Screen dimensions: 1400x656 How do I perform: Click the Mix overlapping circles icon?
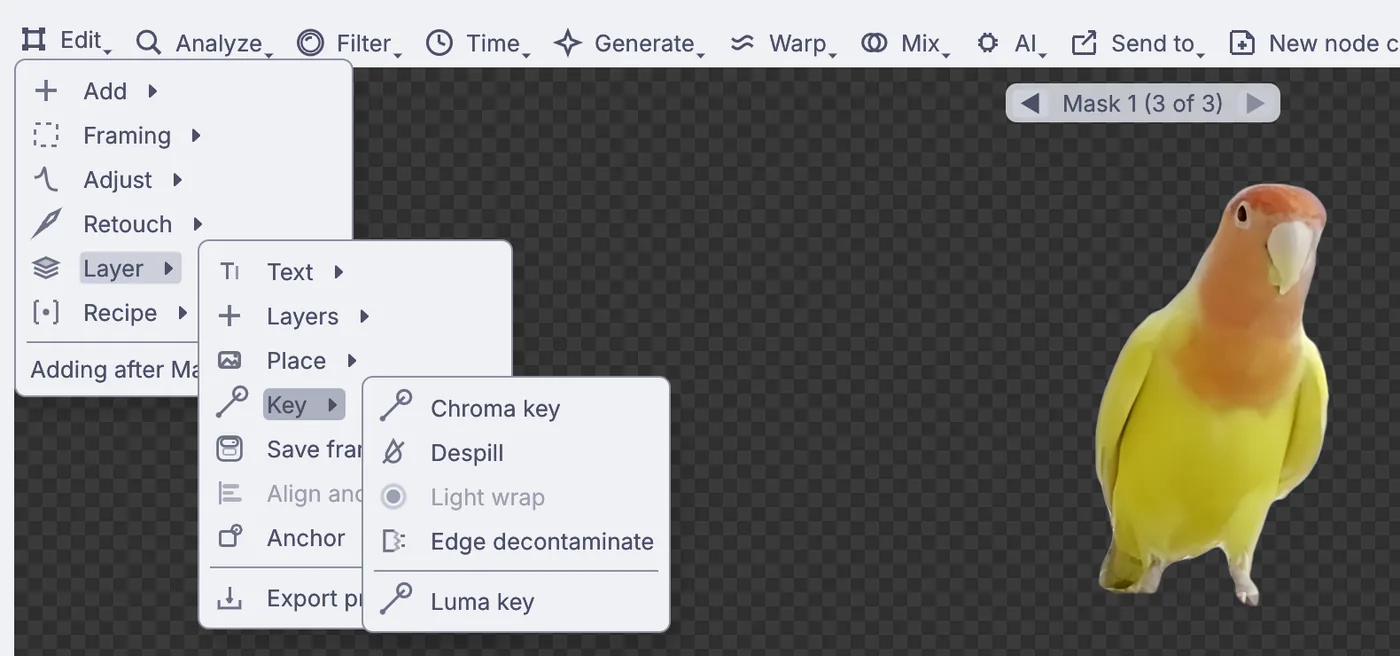(x=874, y=43)
